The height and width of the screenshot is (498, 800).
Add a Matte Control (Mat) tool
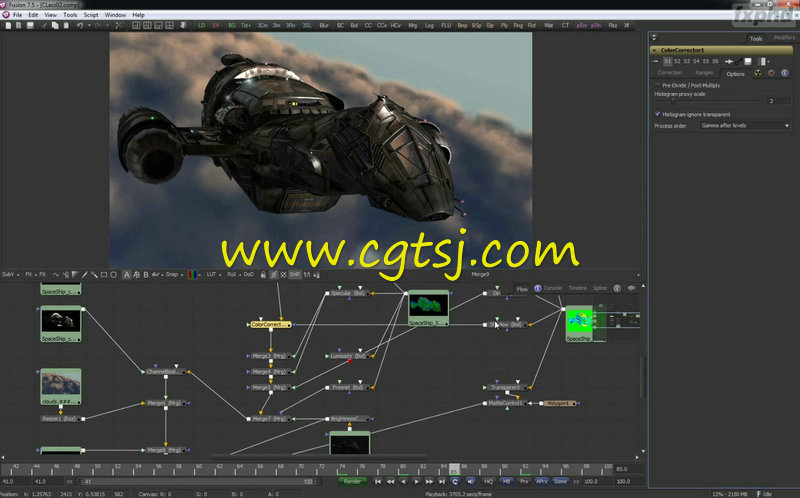click(x=548, y=26)
